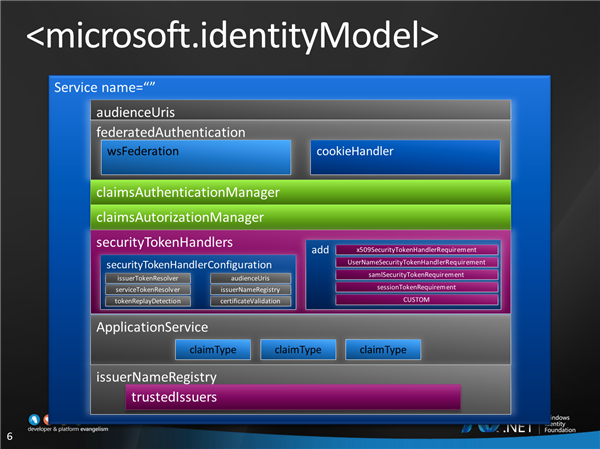Select the tokenReplayDetection item
This screenshot has width=600, height=449.
pos(148,301)
